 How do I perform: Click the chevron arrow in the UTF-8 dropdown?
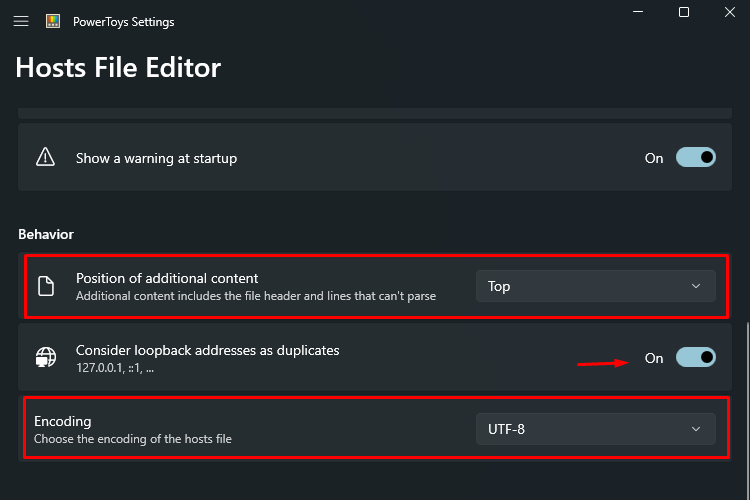pos(696,429)
